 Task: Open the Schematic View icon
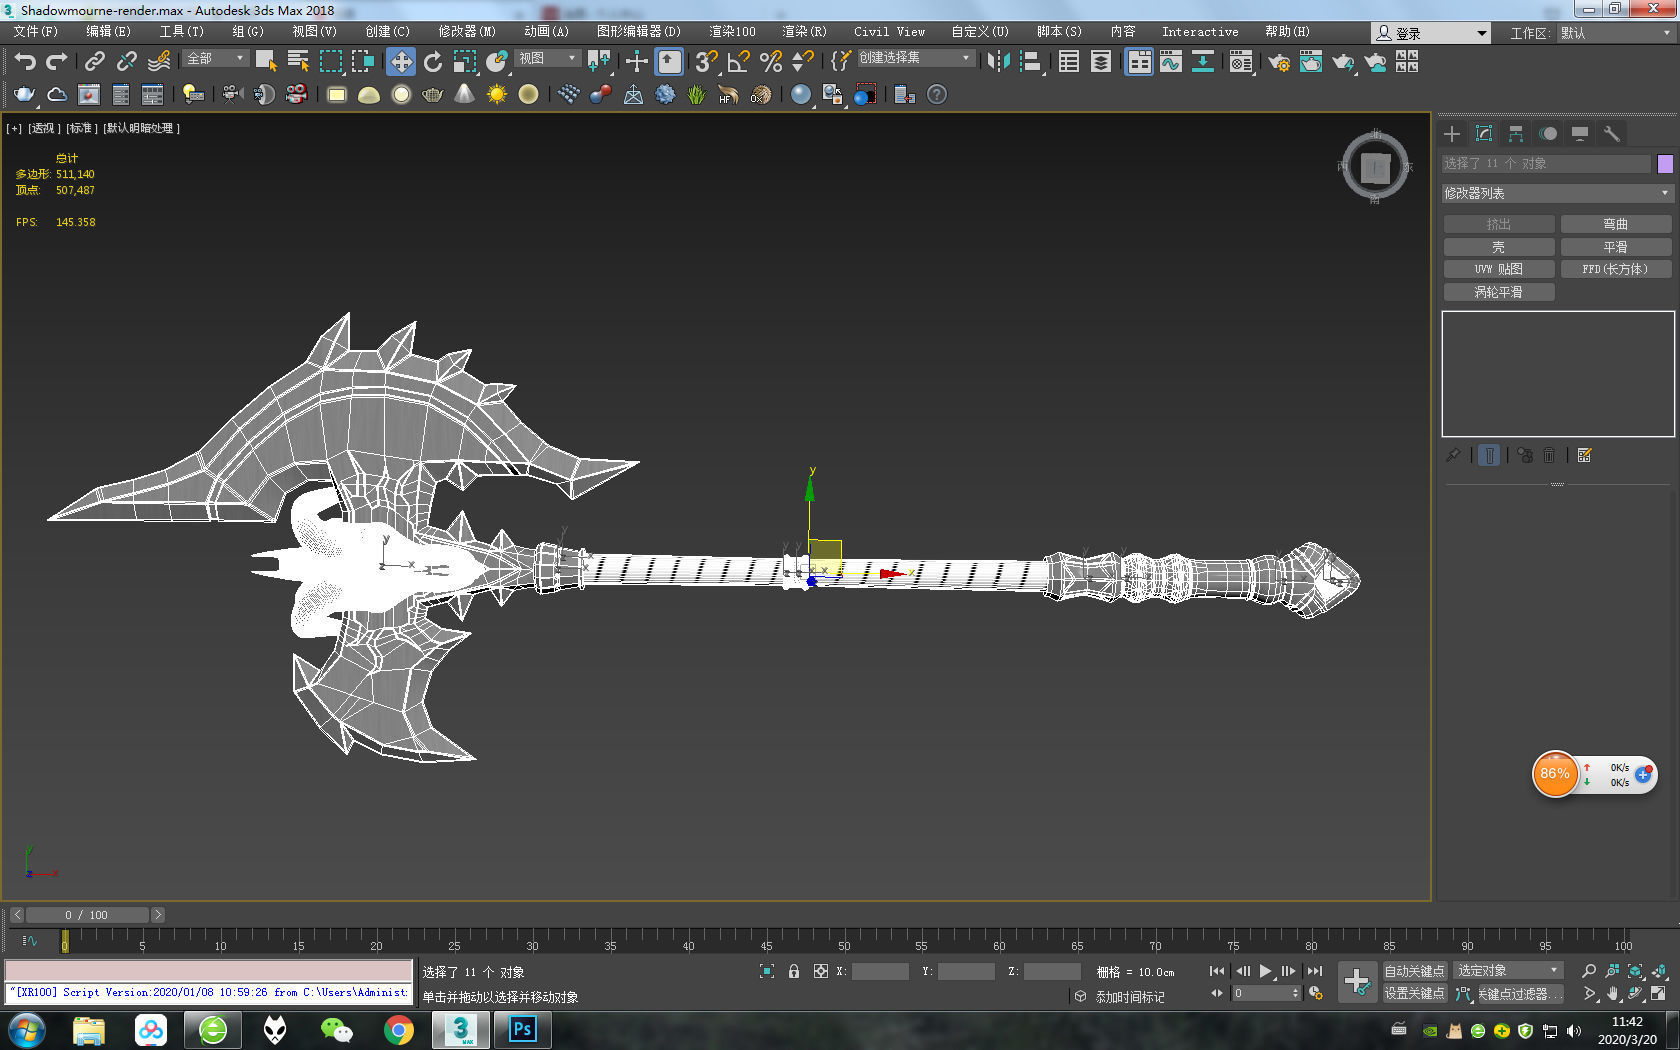click(1203, 61)
